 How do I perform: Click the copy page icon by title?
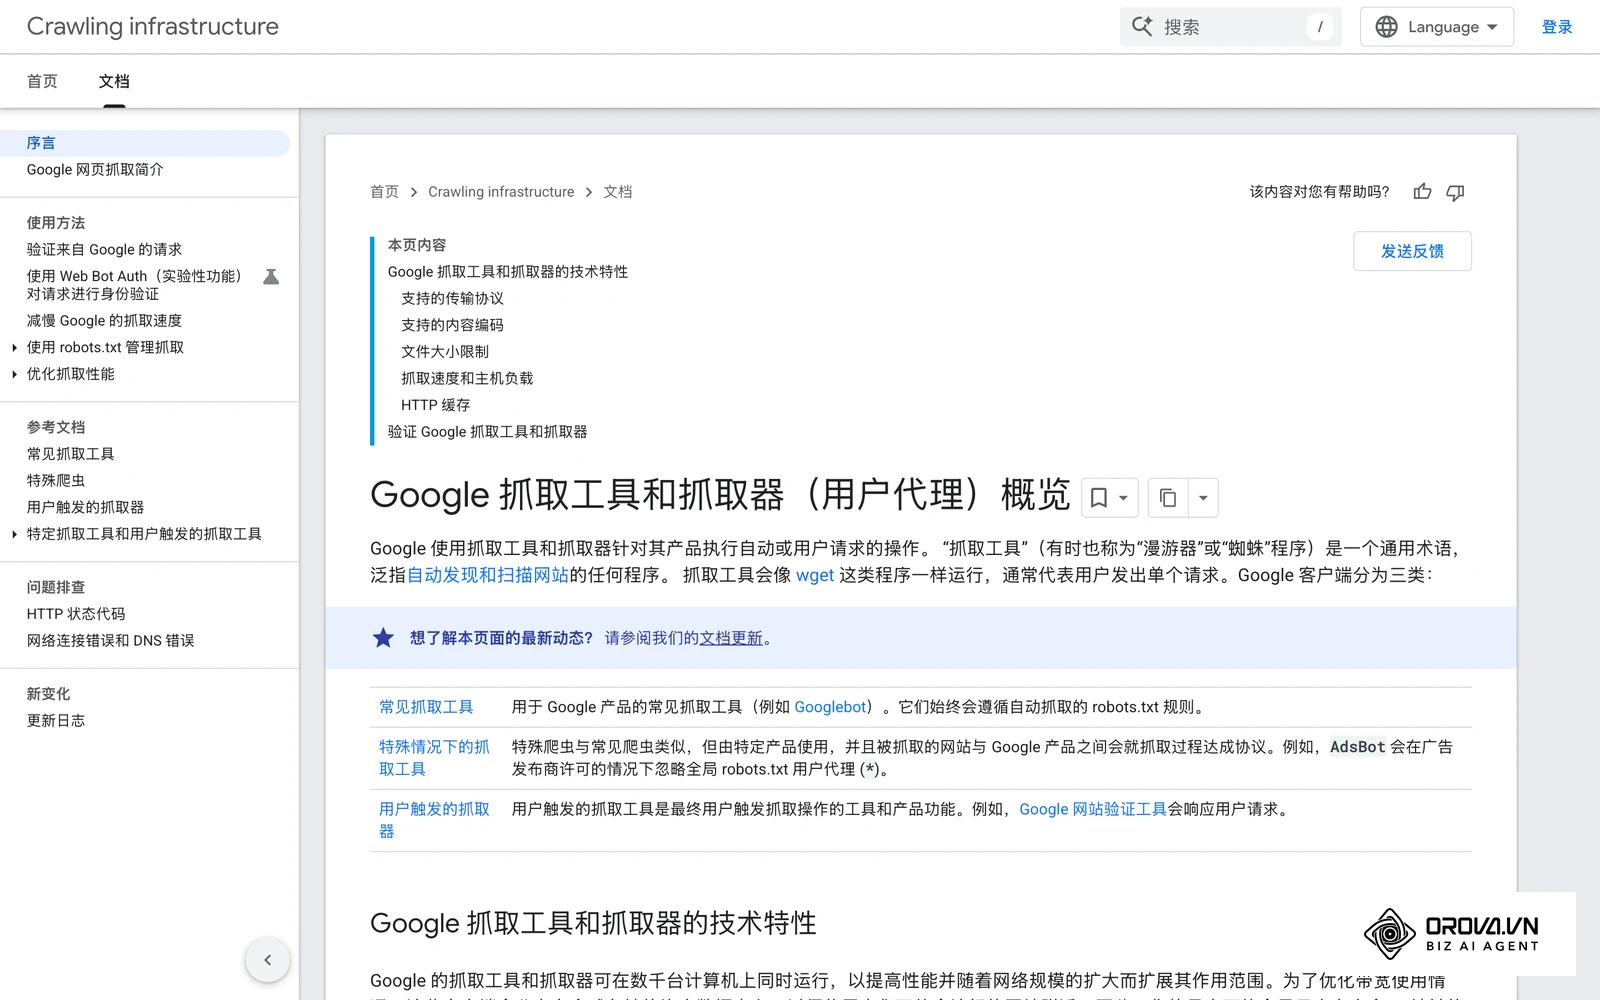click(1167, 498)
